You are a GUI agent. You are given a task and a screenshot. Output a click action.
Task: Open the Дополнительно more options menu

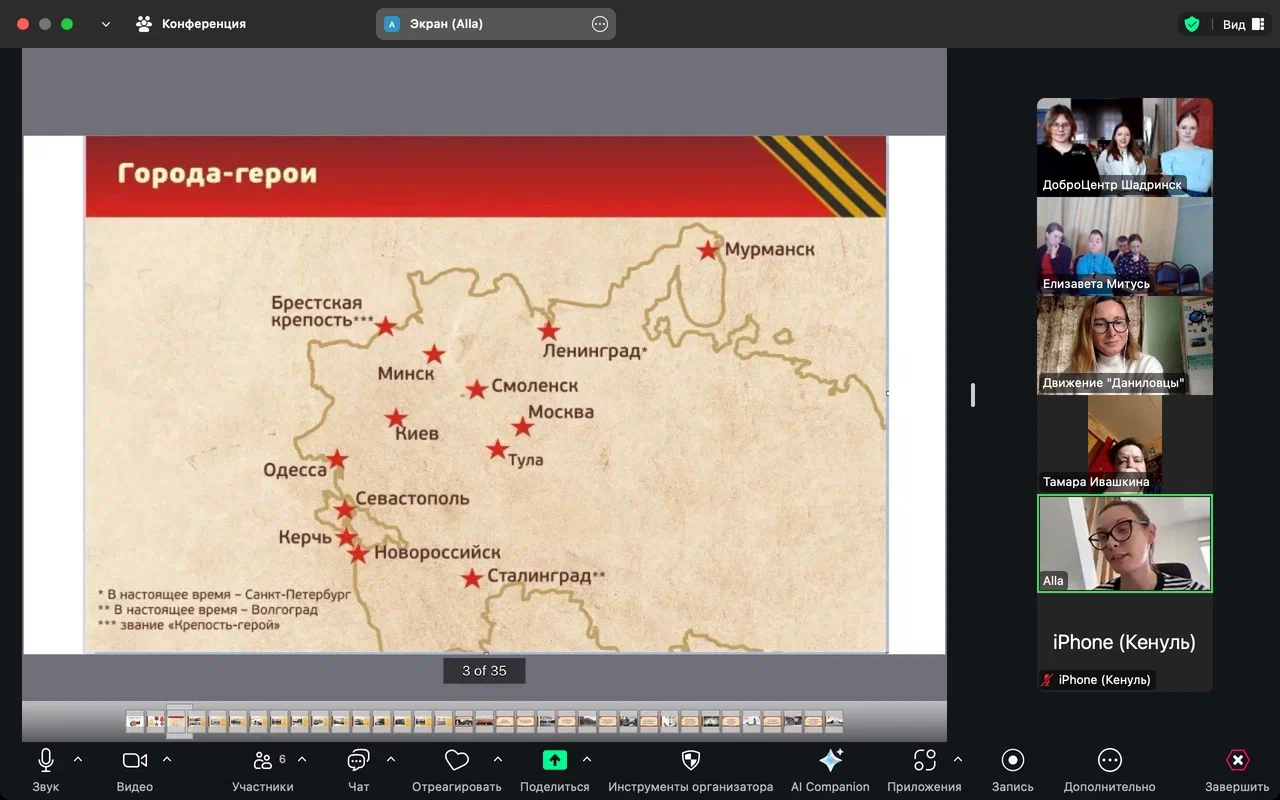(1109, 761)
